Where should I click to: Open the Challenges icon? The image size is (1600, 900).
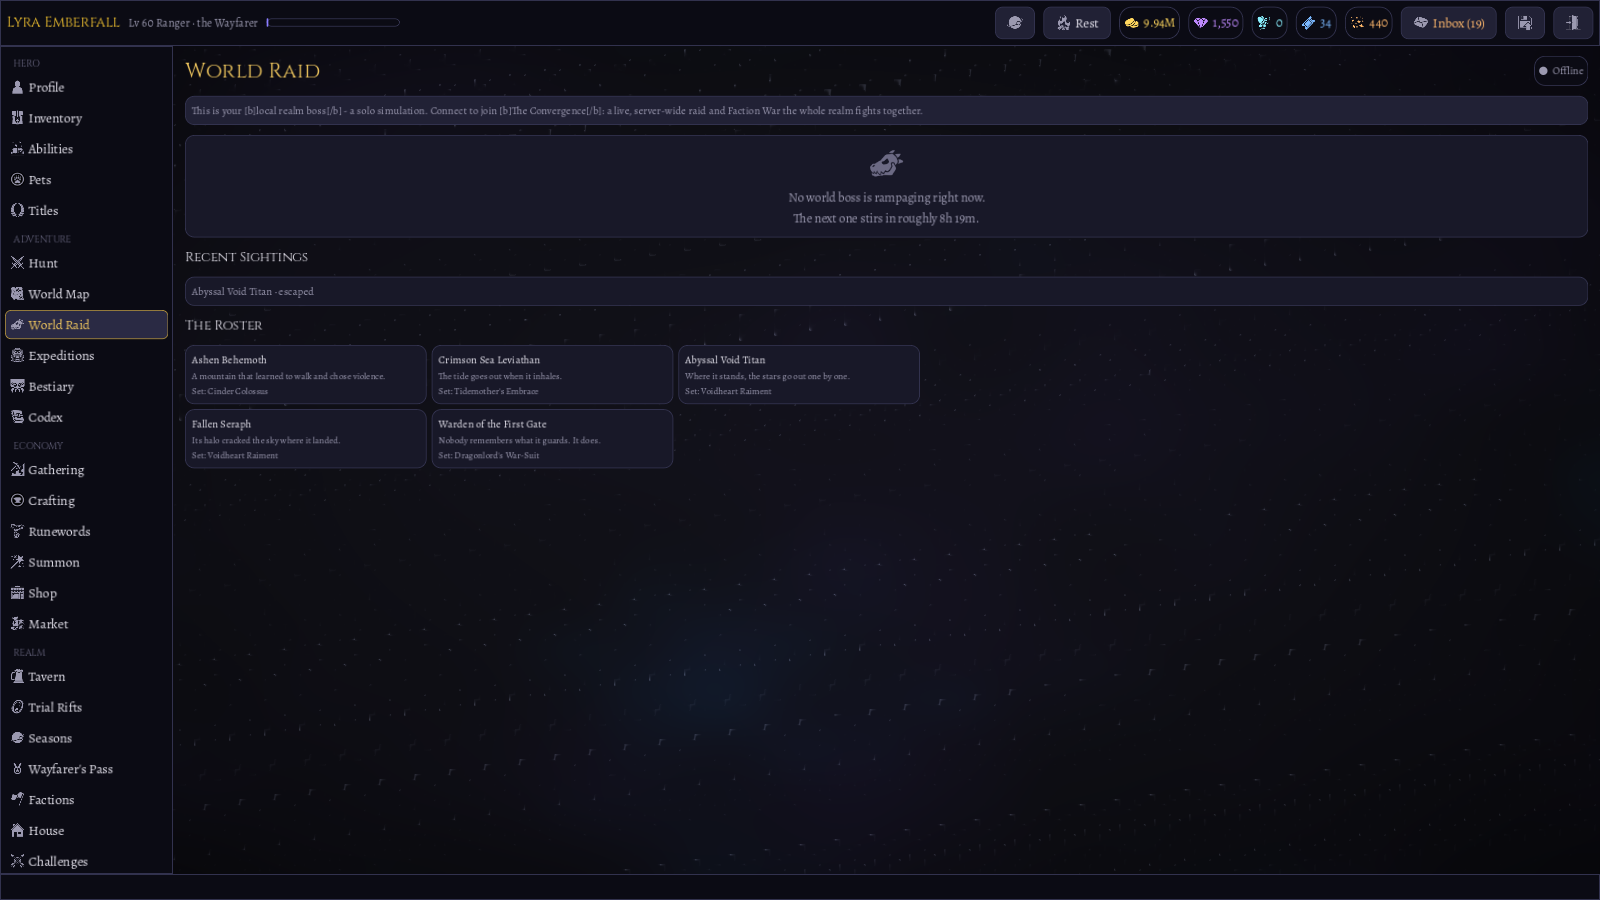[x=17, y=861]
